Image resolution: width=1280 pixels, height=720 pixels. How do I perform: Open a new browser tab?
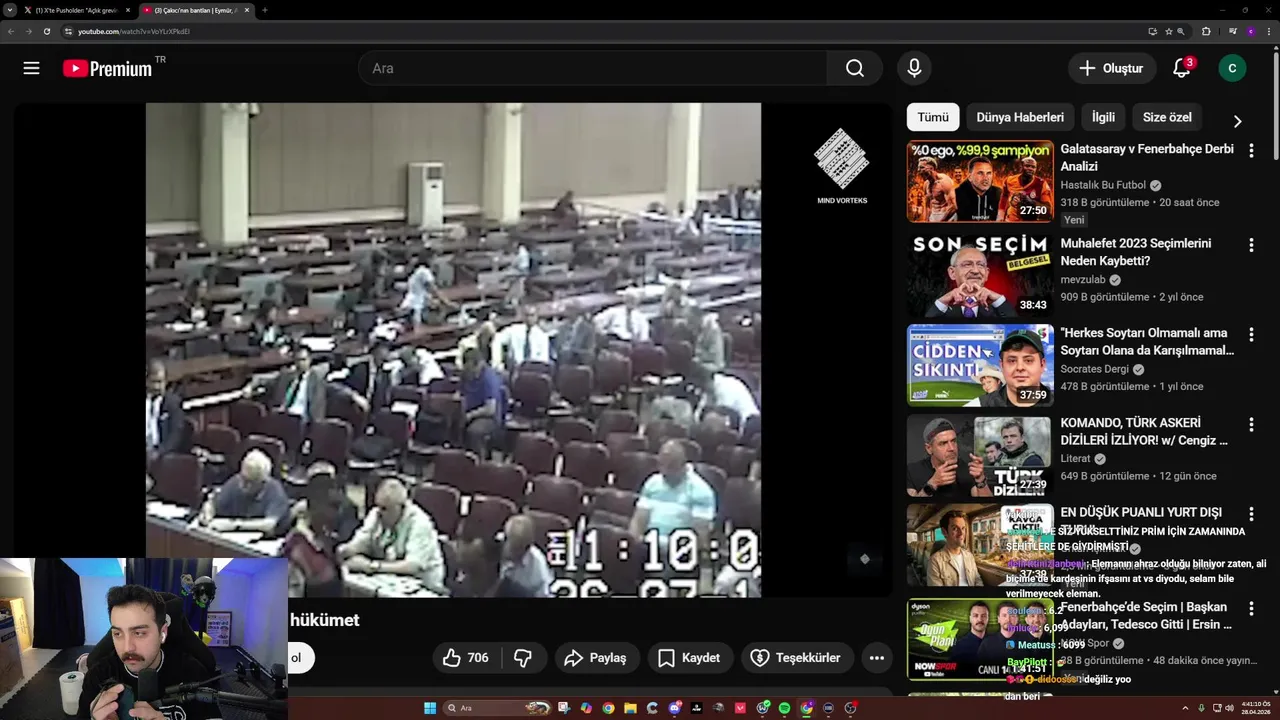265,10
